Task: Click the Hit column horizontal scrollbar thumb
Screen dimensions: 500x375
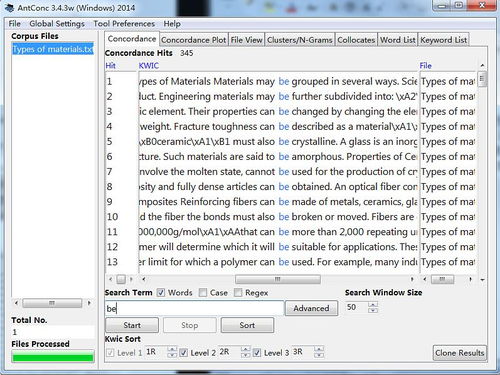Action: [x=121, y=279]
